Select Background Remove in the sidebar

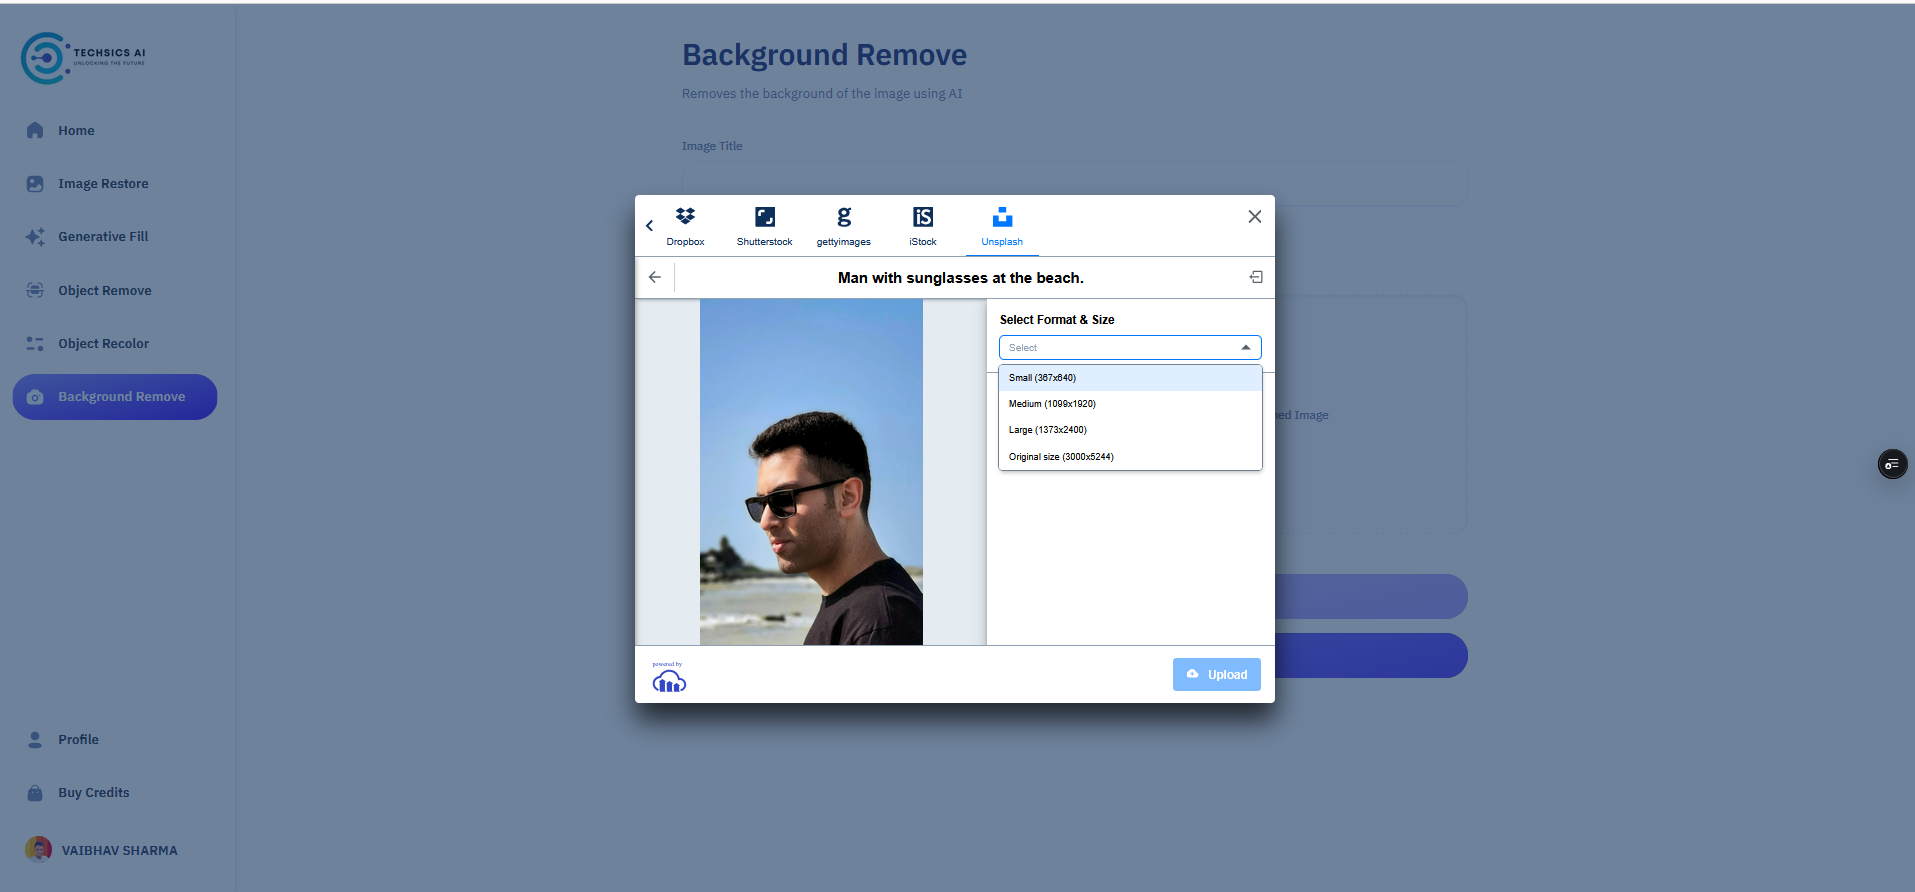coord(115,397)
